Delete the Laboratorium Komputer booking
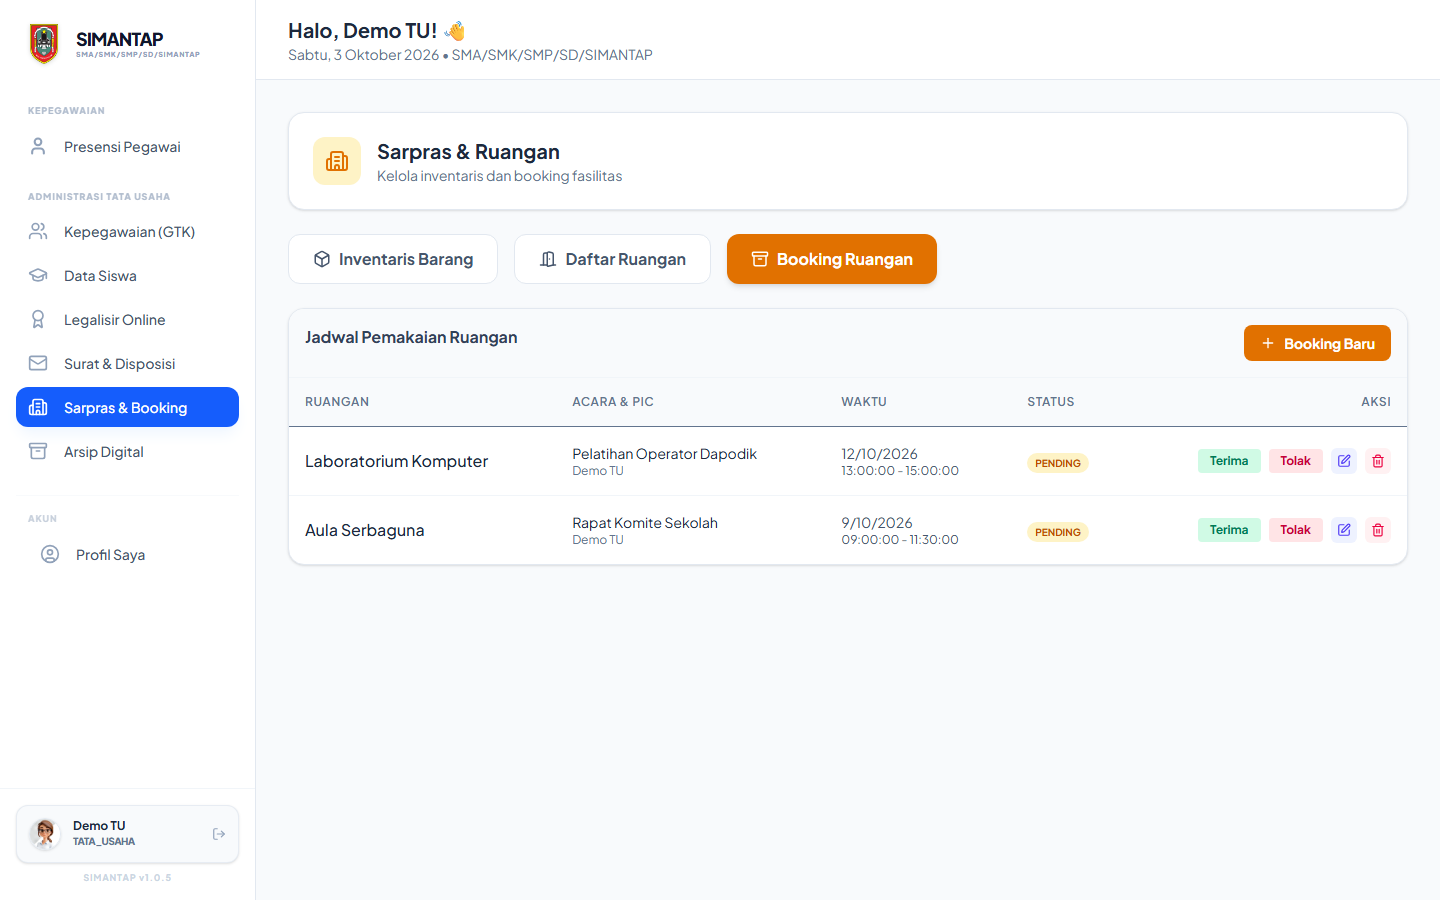The height and width of the screenshot is (900, 1440). [1378, 461]
